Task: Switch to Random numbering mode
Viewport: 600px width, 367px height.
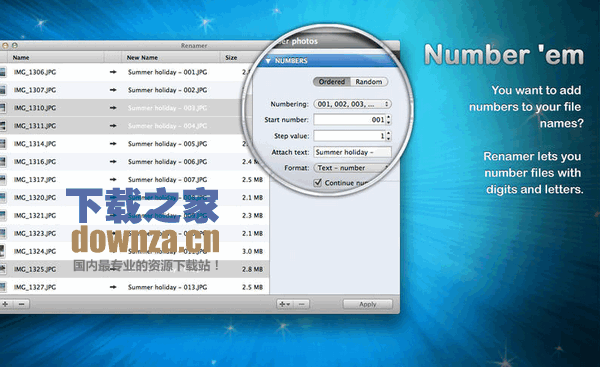Action: [x=368, y=82]
